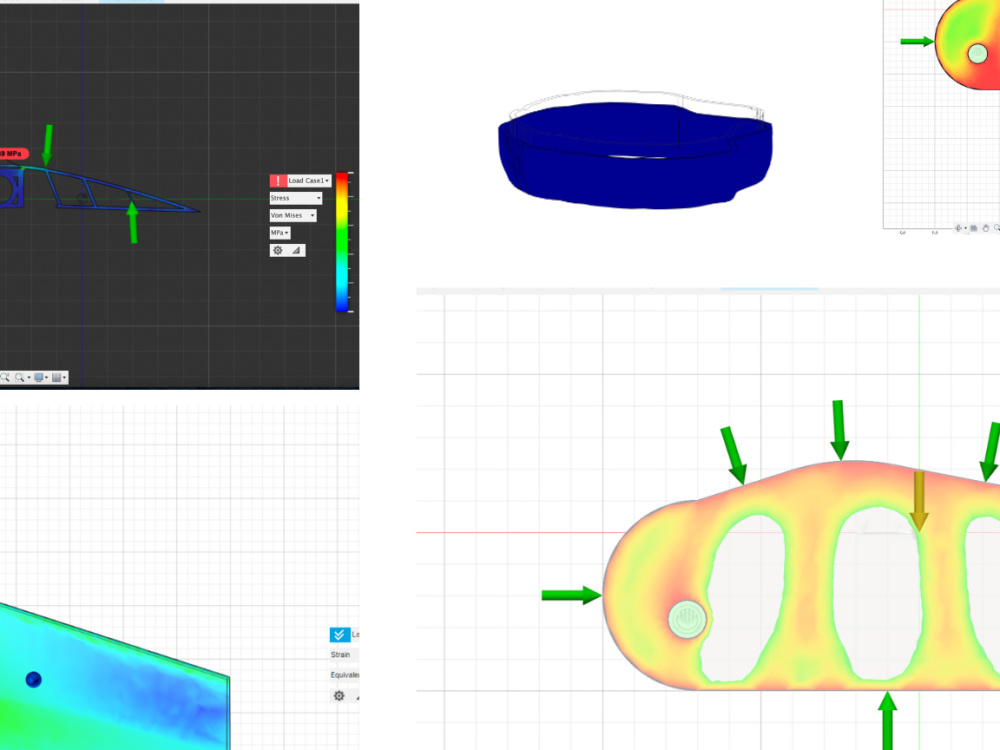Select the Pan tool in the sketch toolbar
The width and height of the screenshot is (1000, 750).
pyautogui.click(x=958, y=228)
